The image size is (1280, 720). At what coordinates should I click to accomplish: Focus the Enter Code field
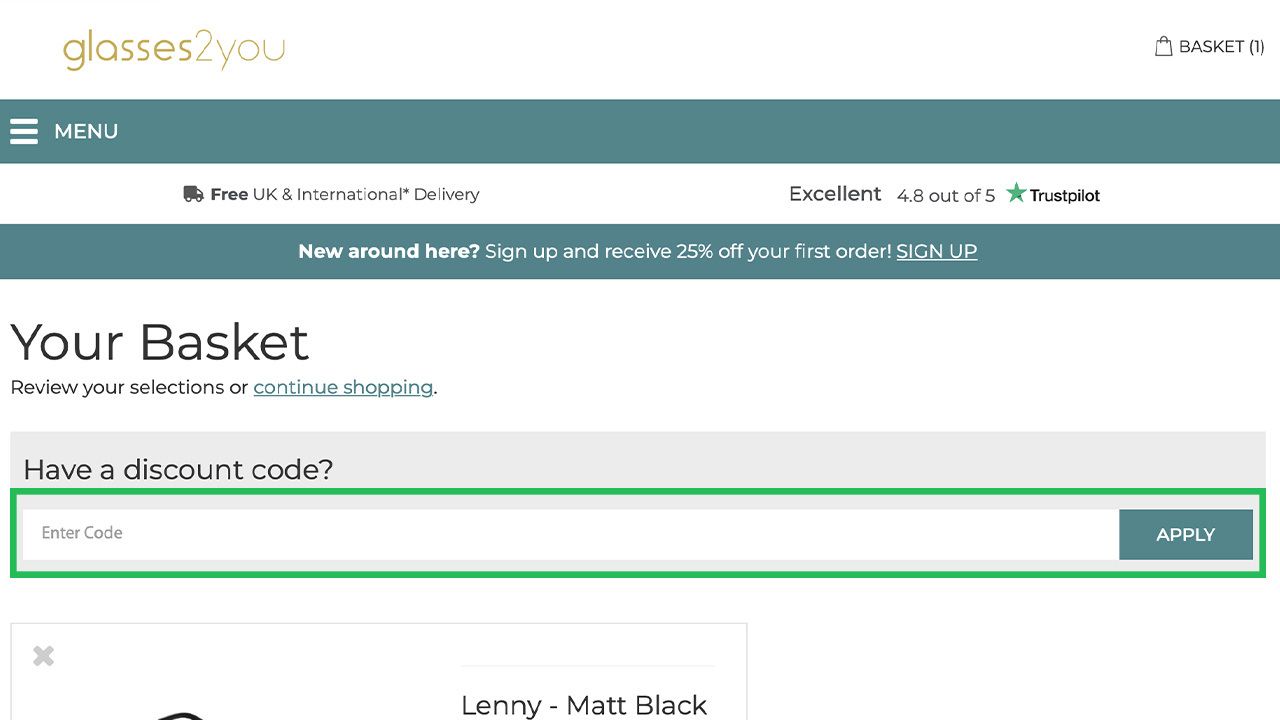570,534
